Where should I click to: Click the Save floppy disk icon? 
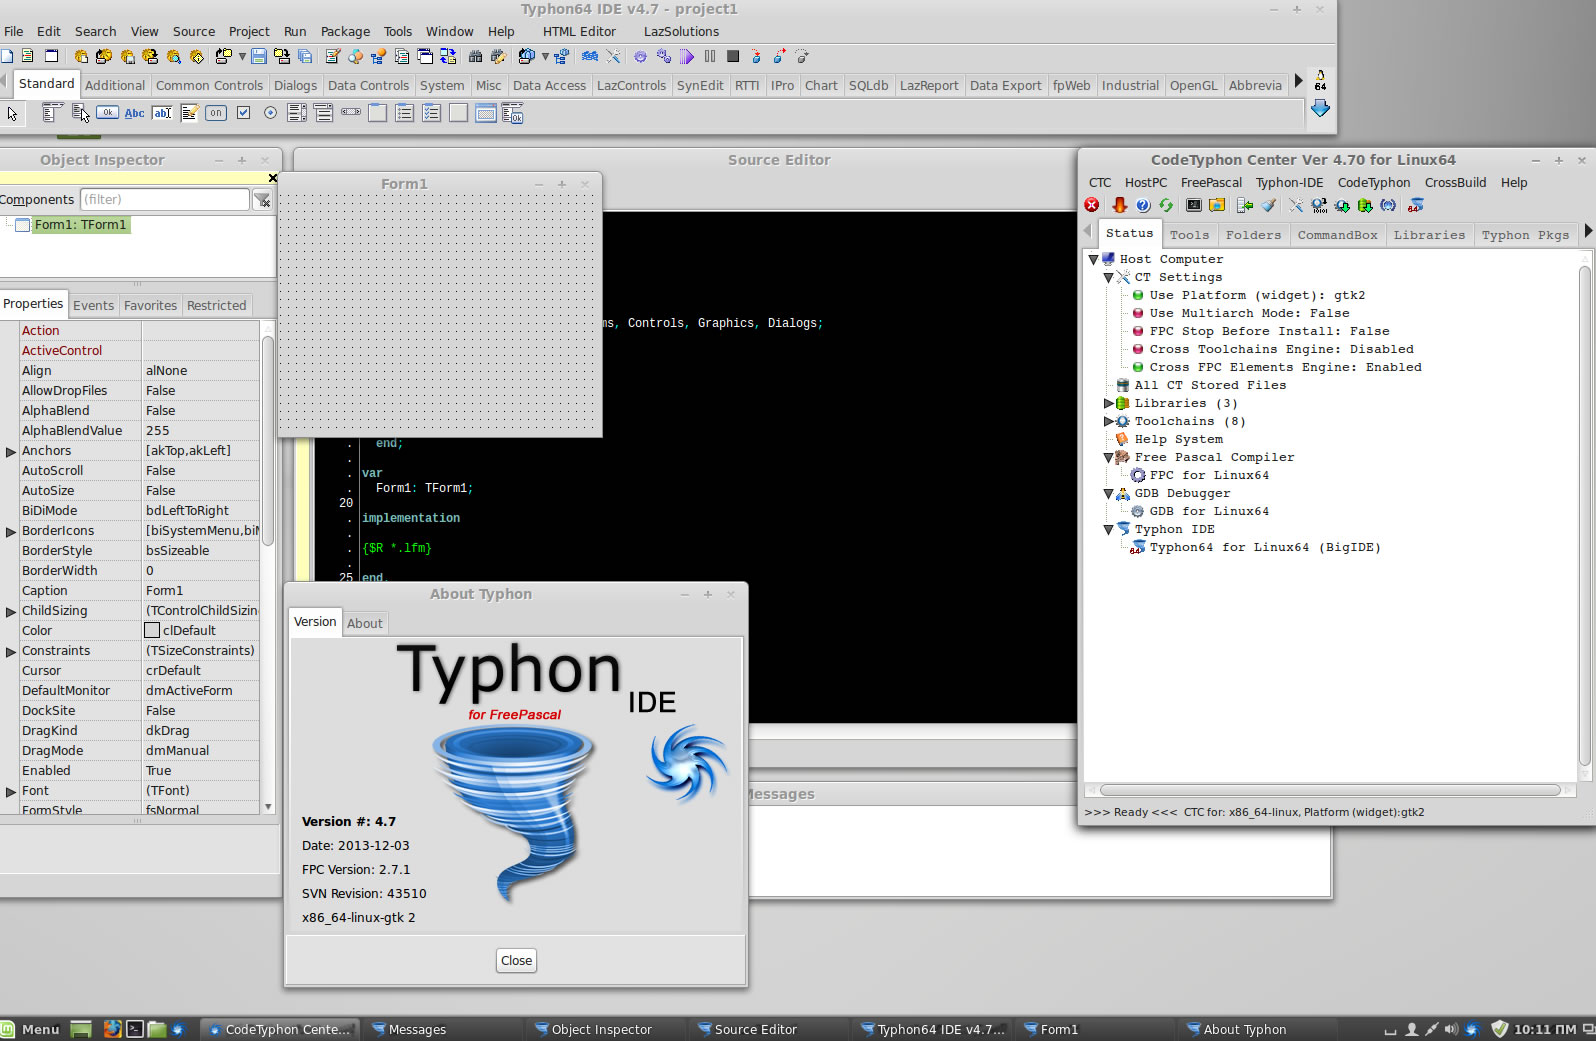coord(259,57)
